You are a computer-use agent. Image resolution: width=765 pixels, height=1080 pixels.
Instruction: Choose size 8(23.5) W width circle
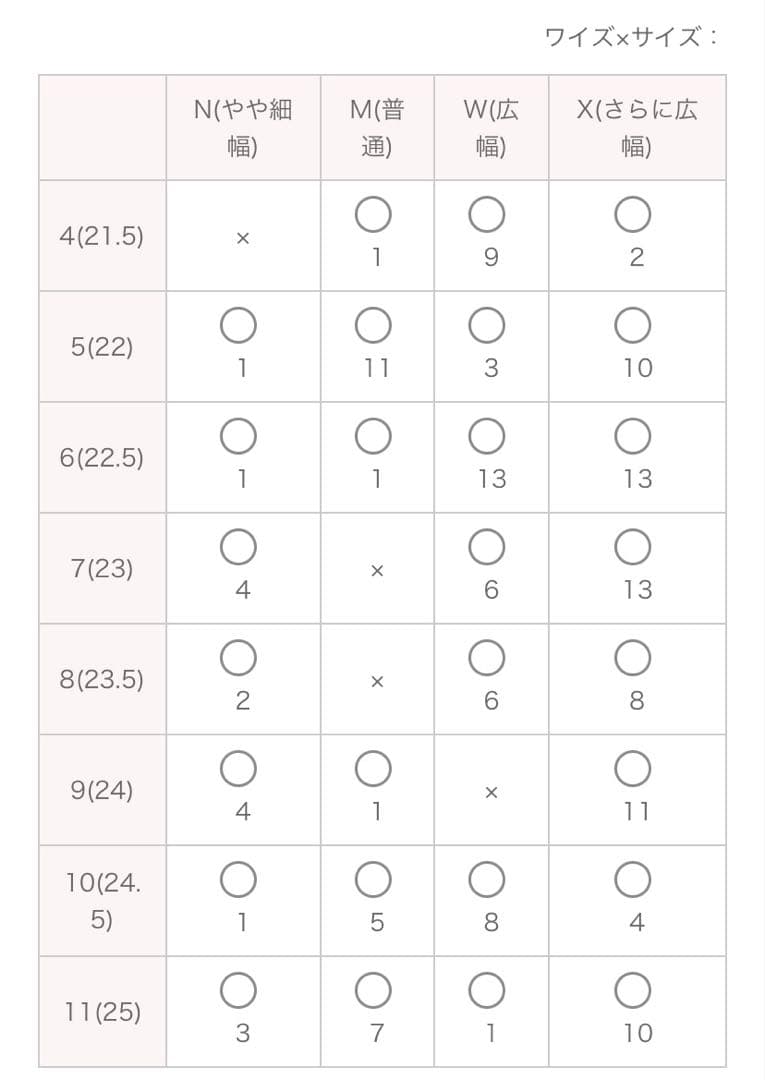(487, 658)
